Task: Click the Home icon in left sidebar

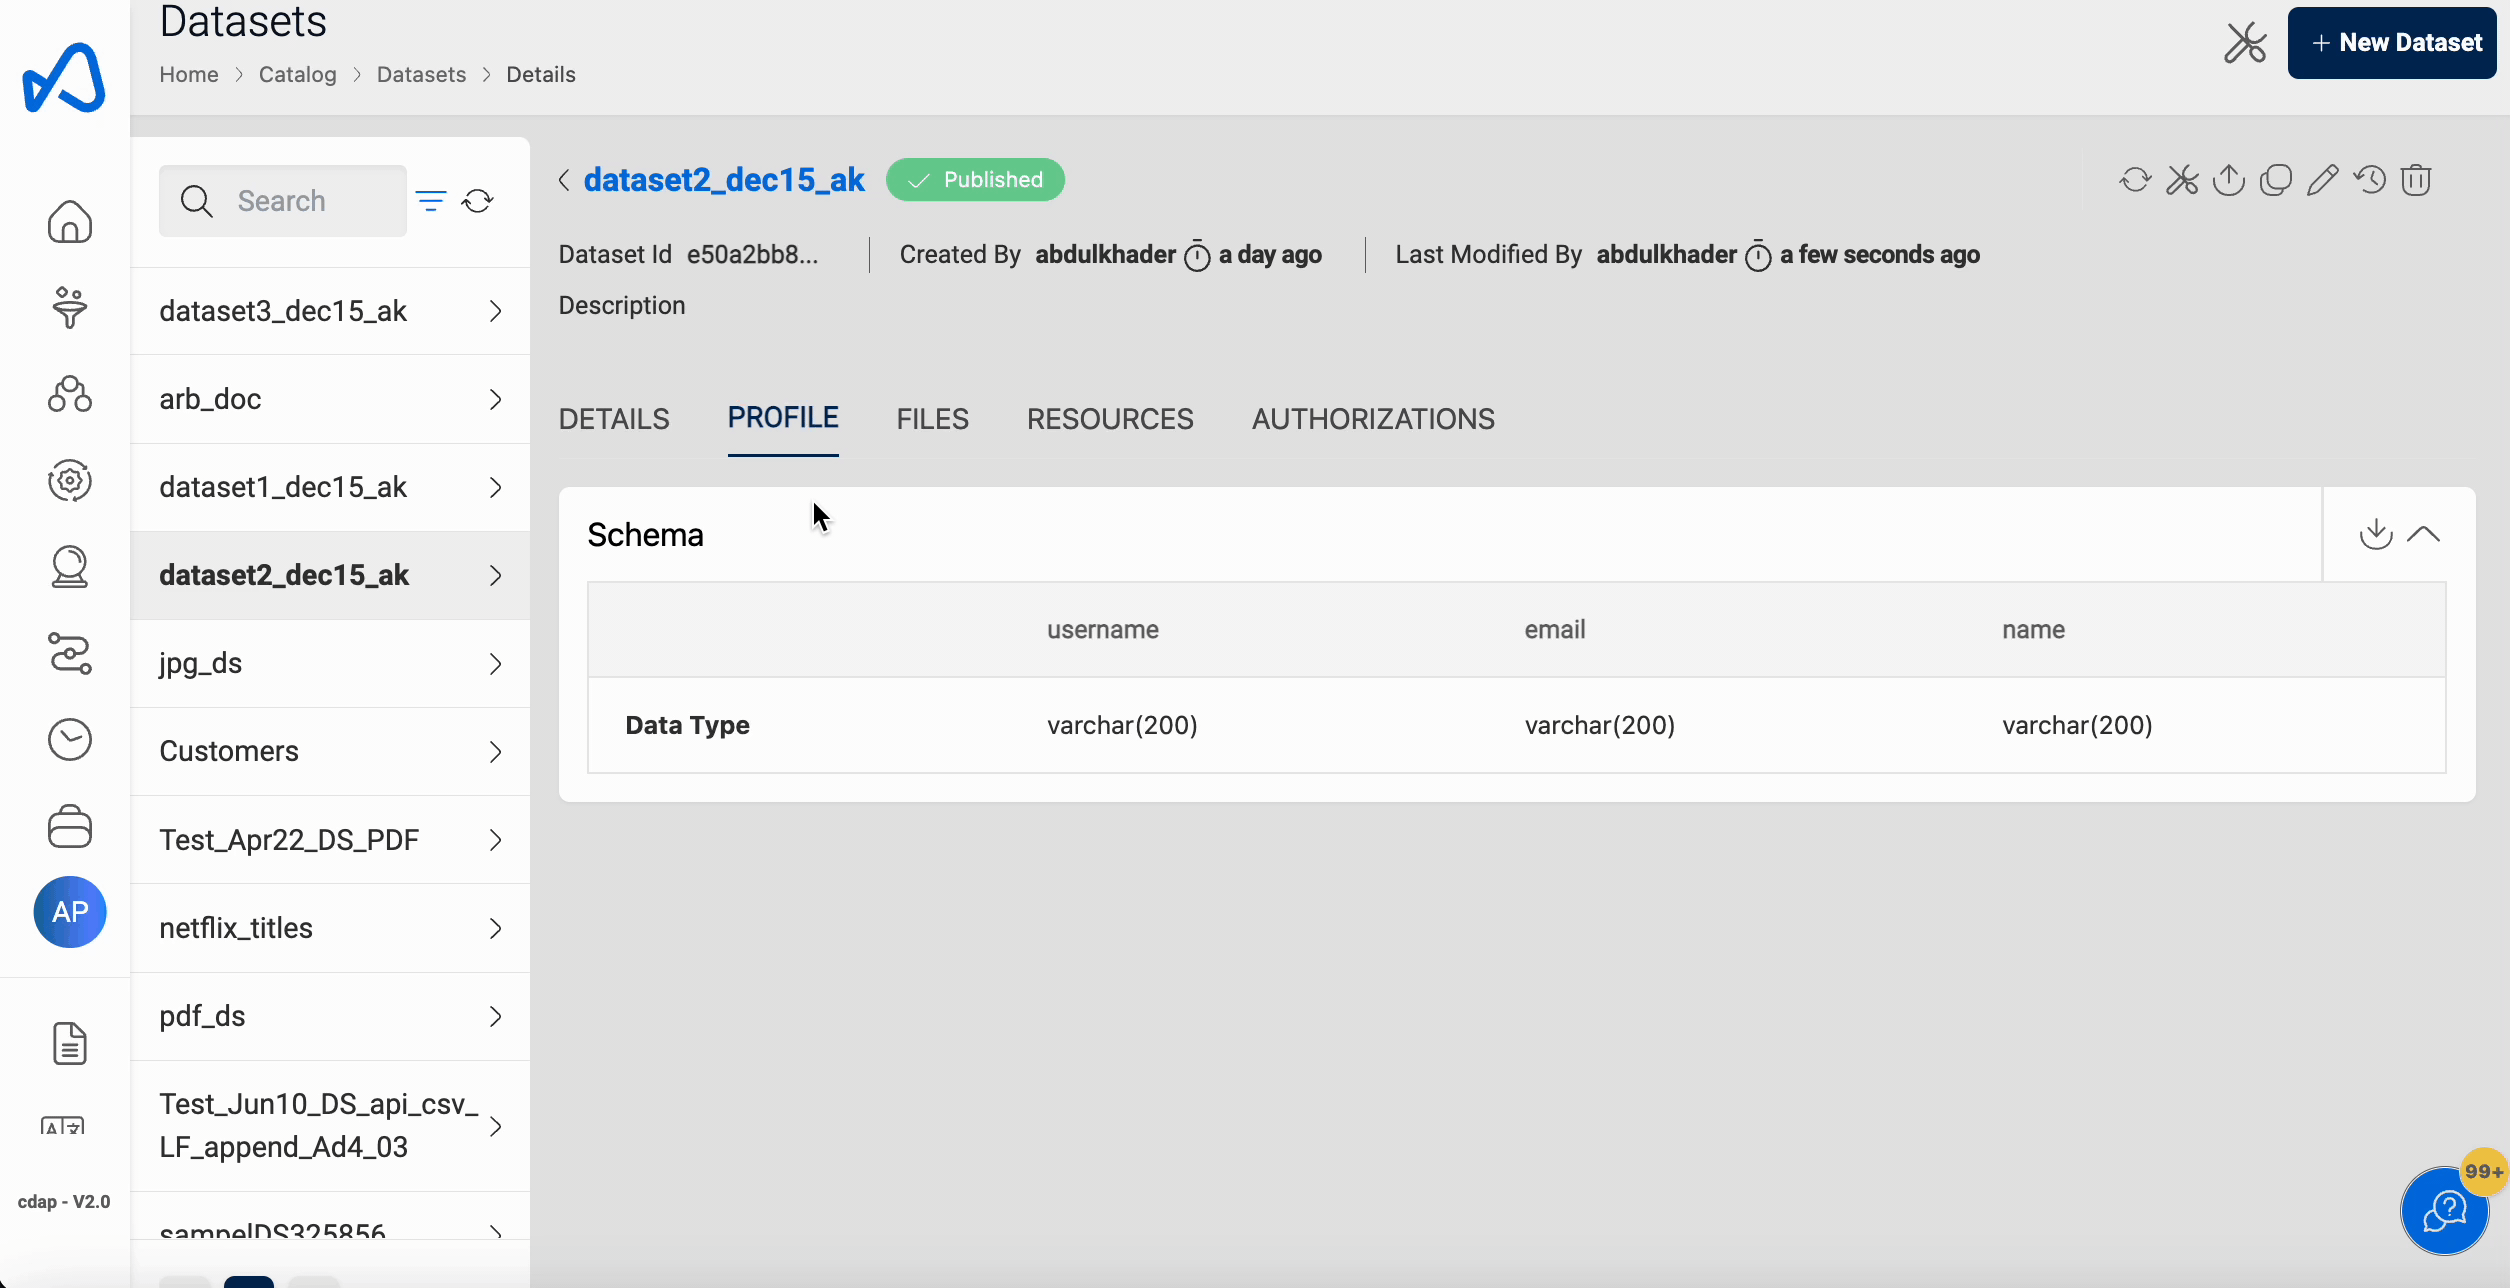Action: (69, 220)
